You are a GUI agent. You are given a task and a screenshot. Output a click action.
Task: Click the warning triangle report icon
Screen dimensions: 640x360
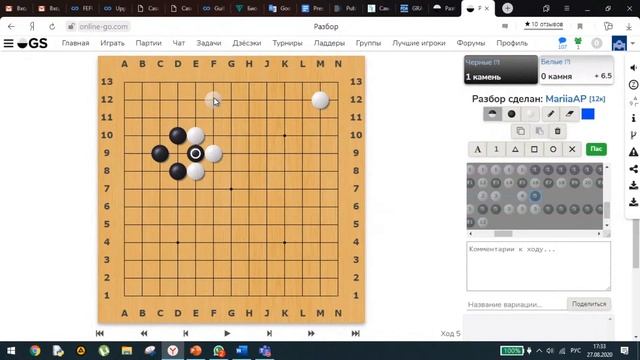click(633, 152)
